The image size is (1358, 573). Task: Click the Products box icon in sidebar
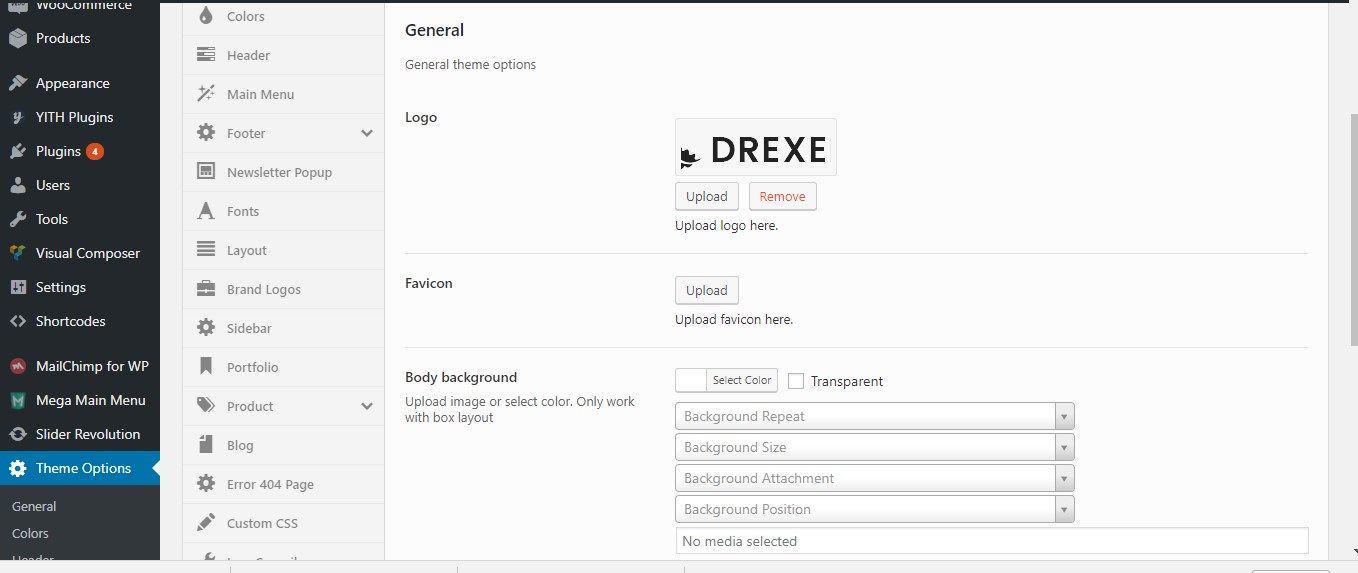(x=18, y=38)
